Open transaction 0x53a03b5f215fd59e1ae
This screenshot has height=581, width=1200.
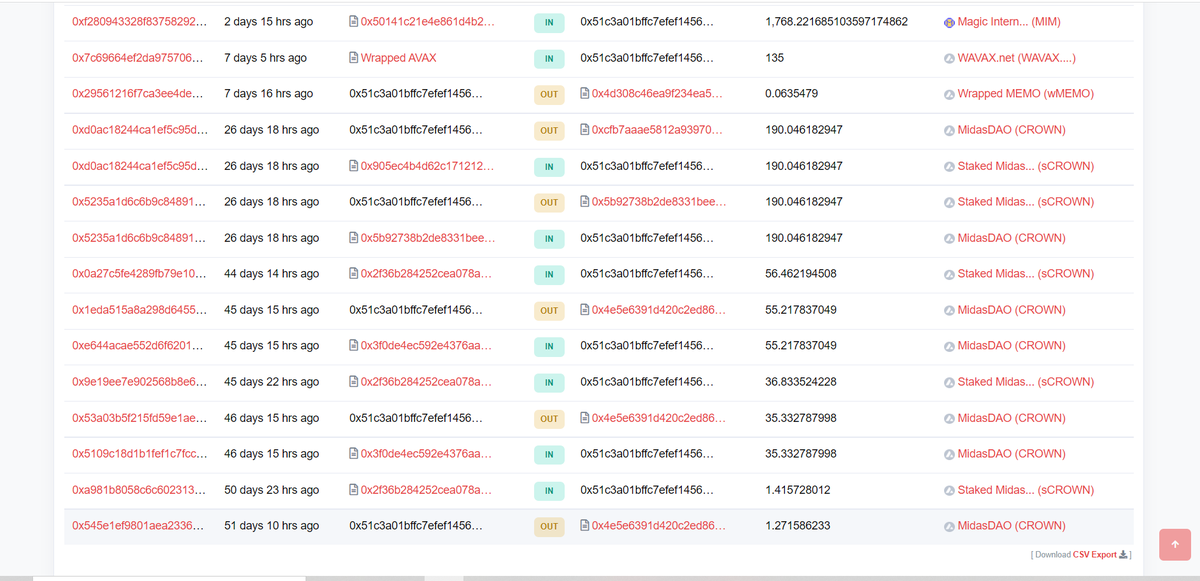pos(140,418)
